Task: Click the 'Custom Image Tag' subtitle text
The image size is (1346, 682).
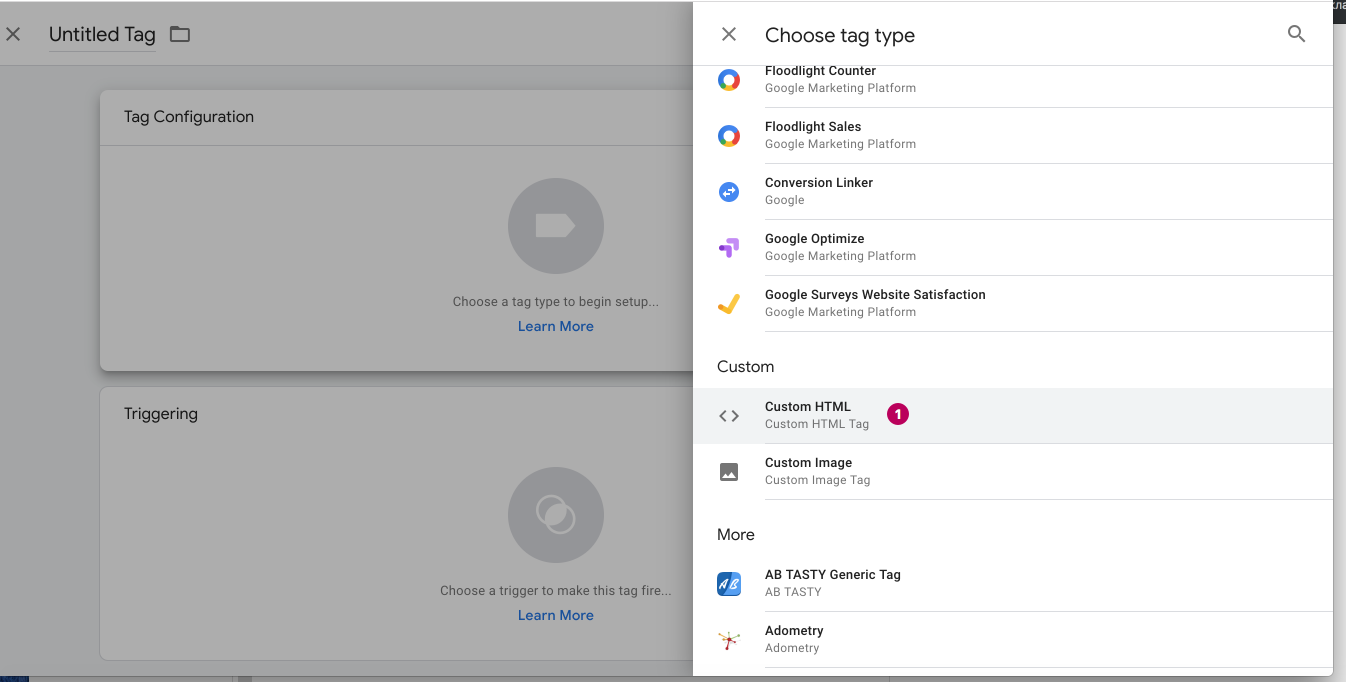Action: [818, 480]
